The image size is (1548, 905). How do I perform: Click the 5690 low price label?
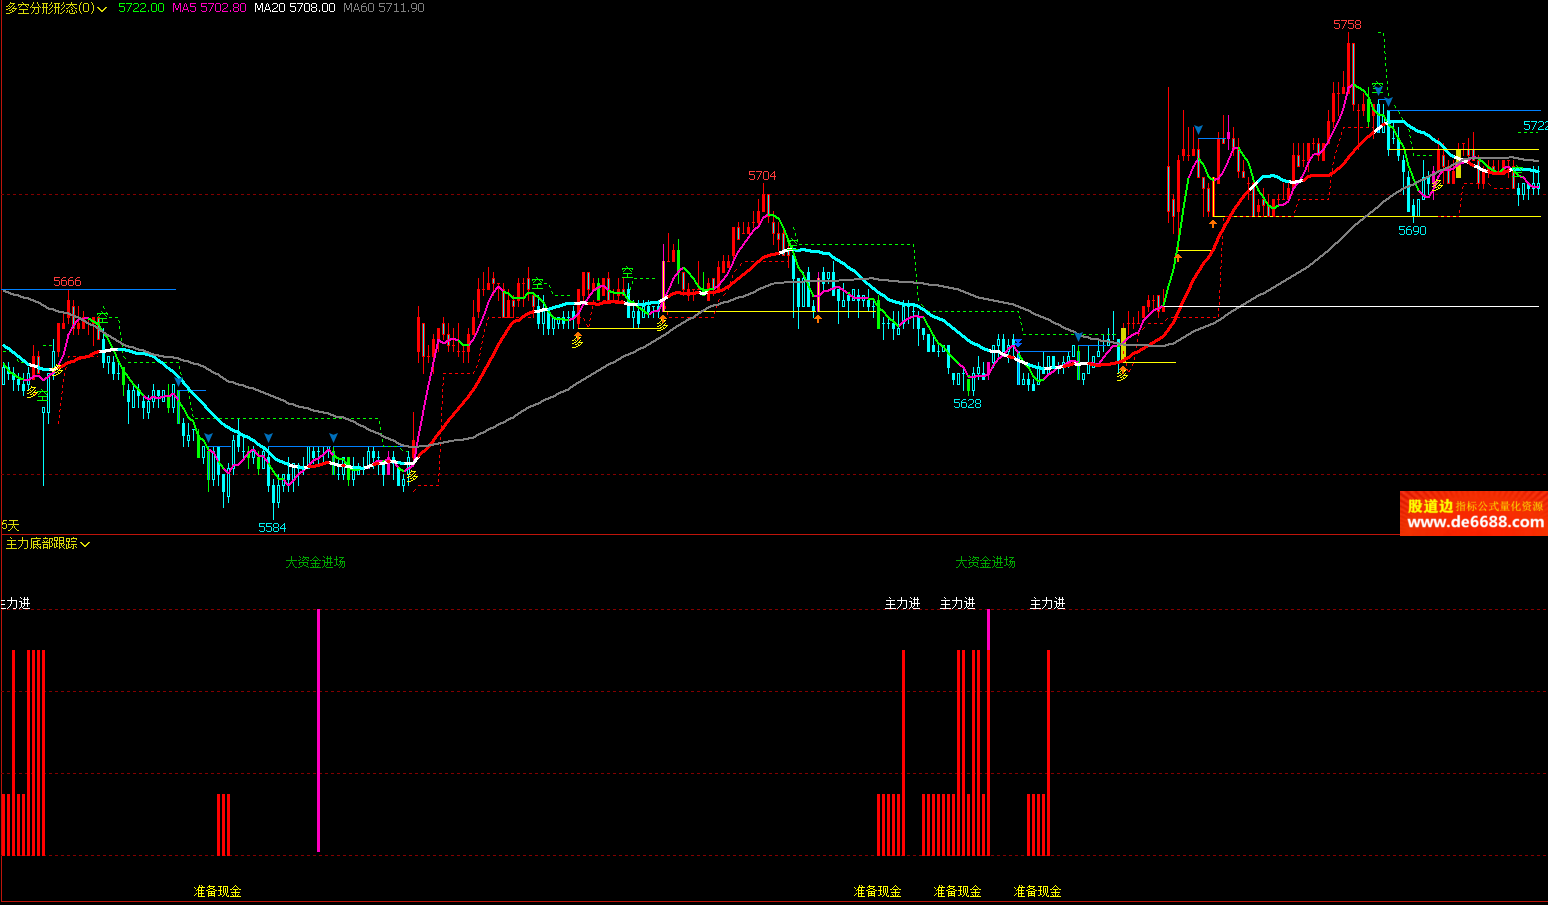coord(1412,231)
